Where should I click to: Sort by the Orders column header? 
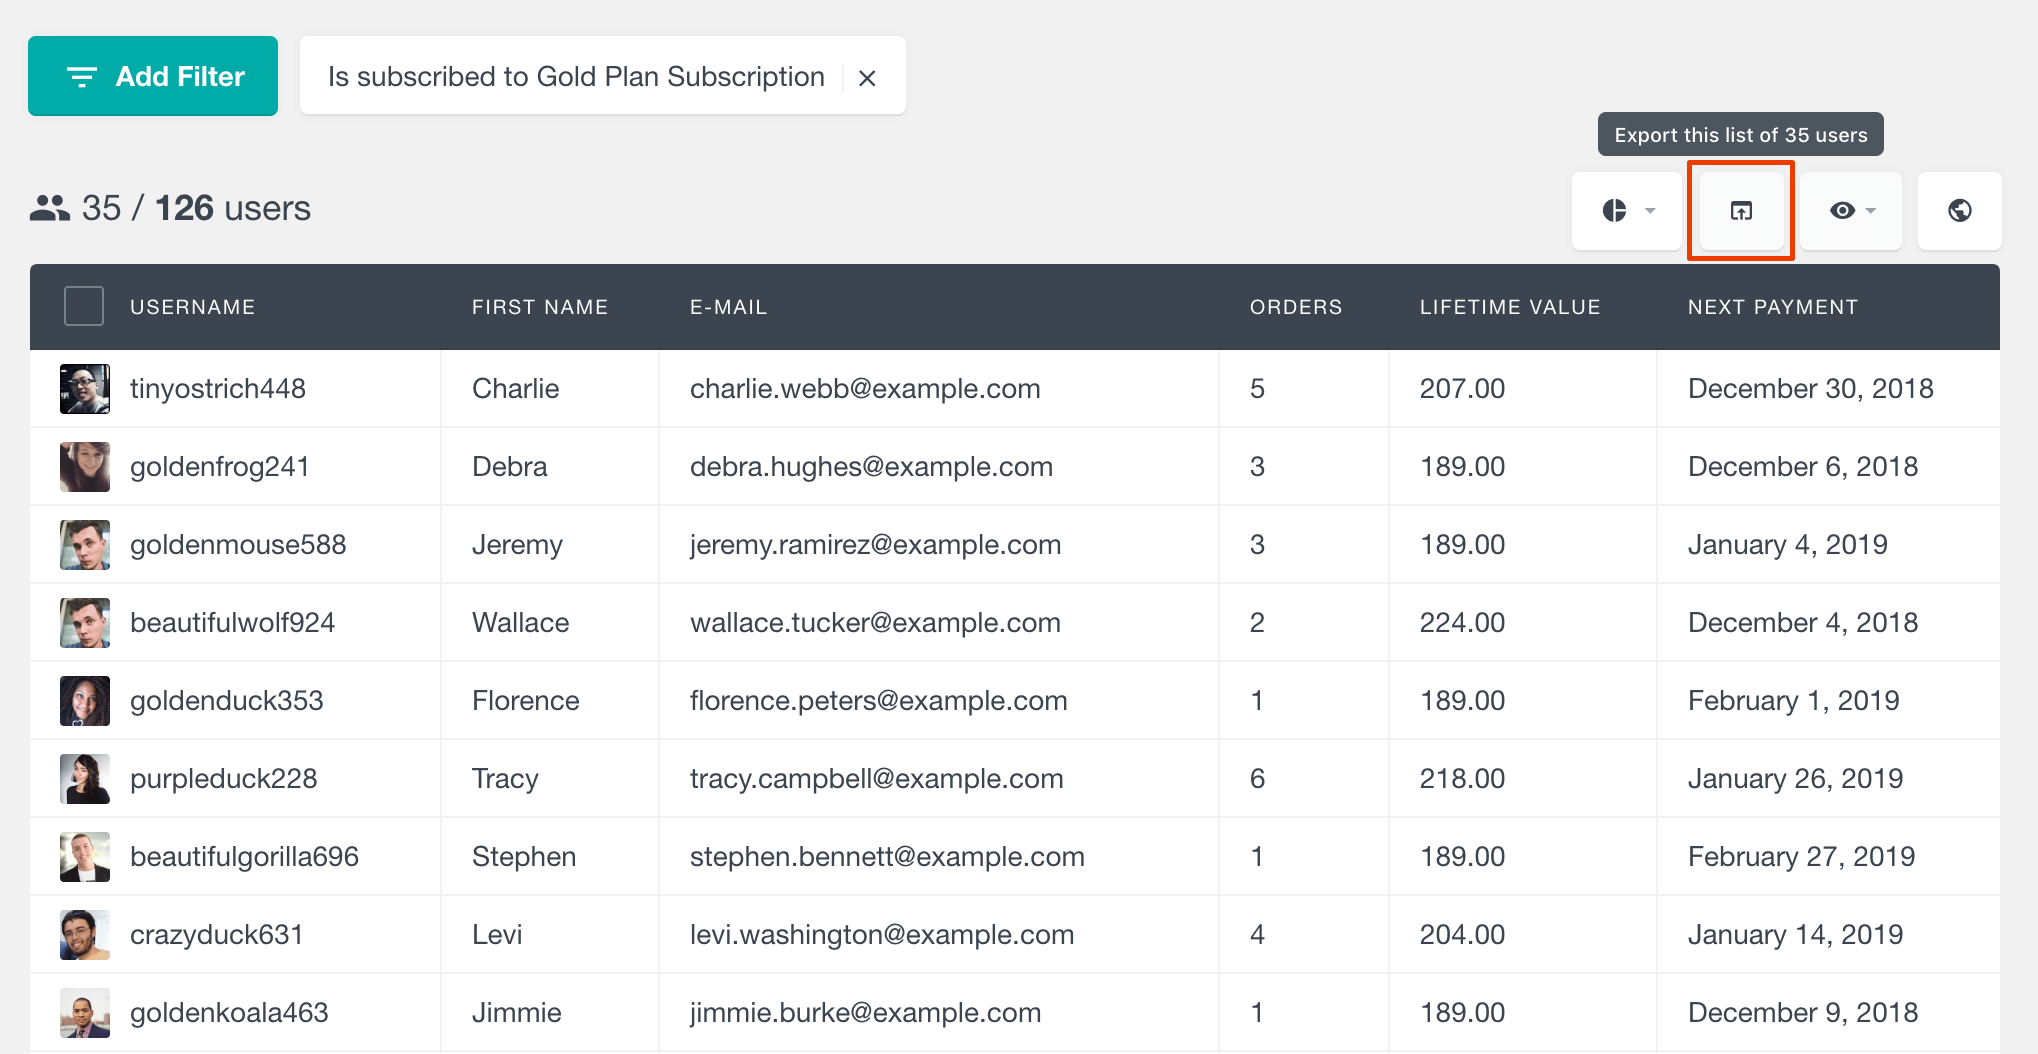pos(1296,307)
